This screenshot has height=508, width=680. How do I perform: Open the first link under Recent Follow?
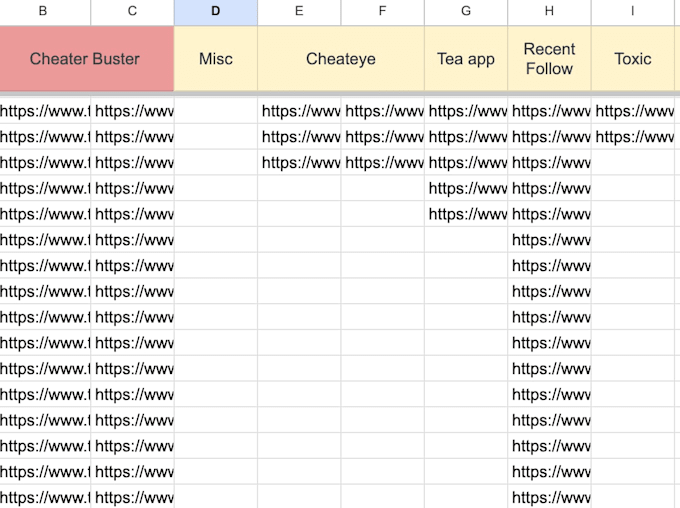click(x=551, y=111)
